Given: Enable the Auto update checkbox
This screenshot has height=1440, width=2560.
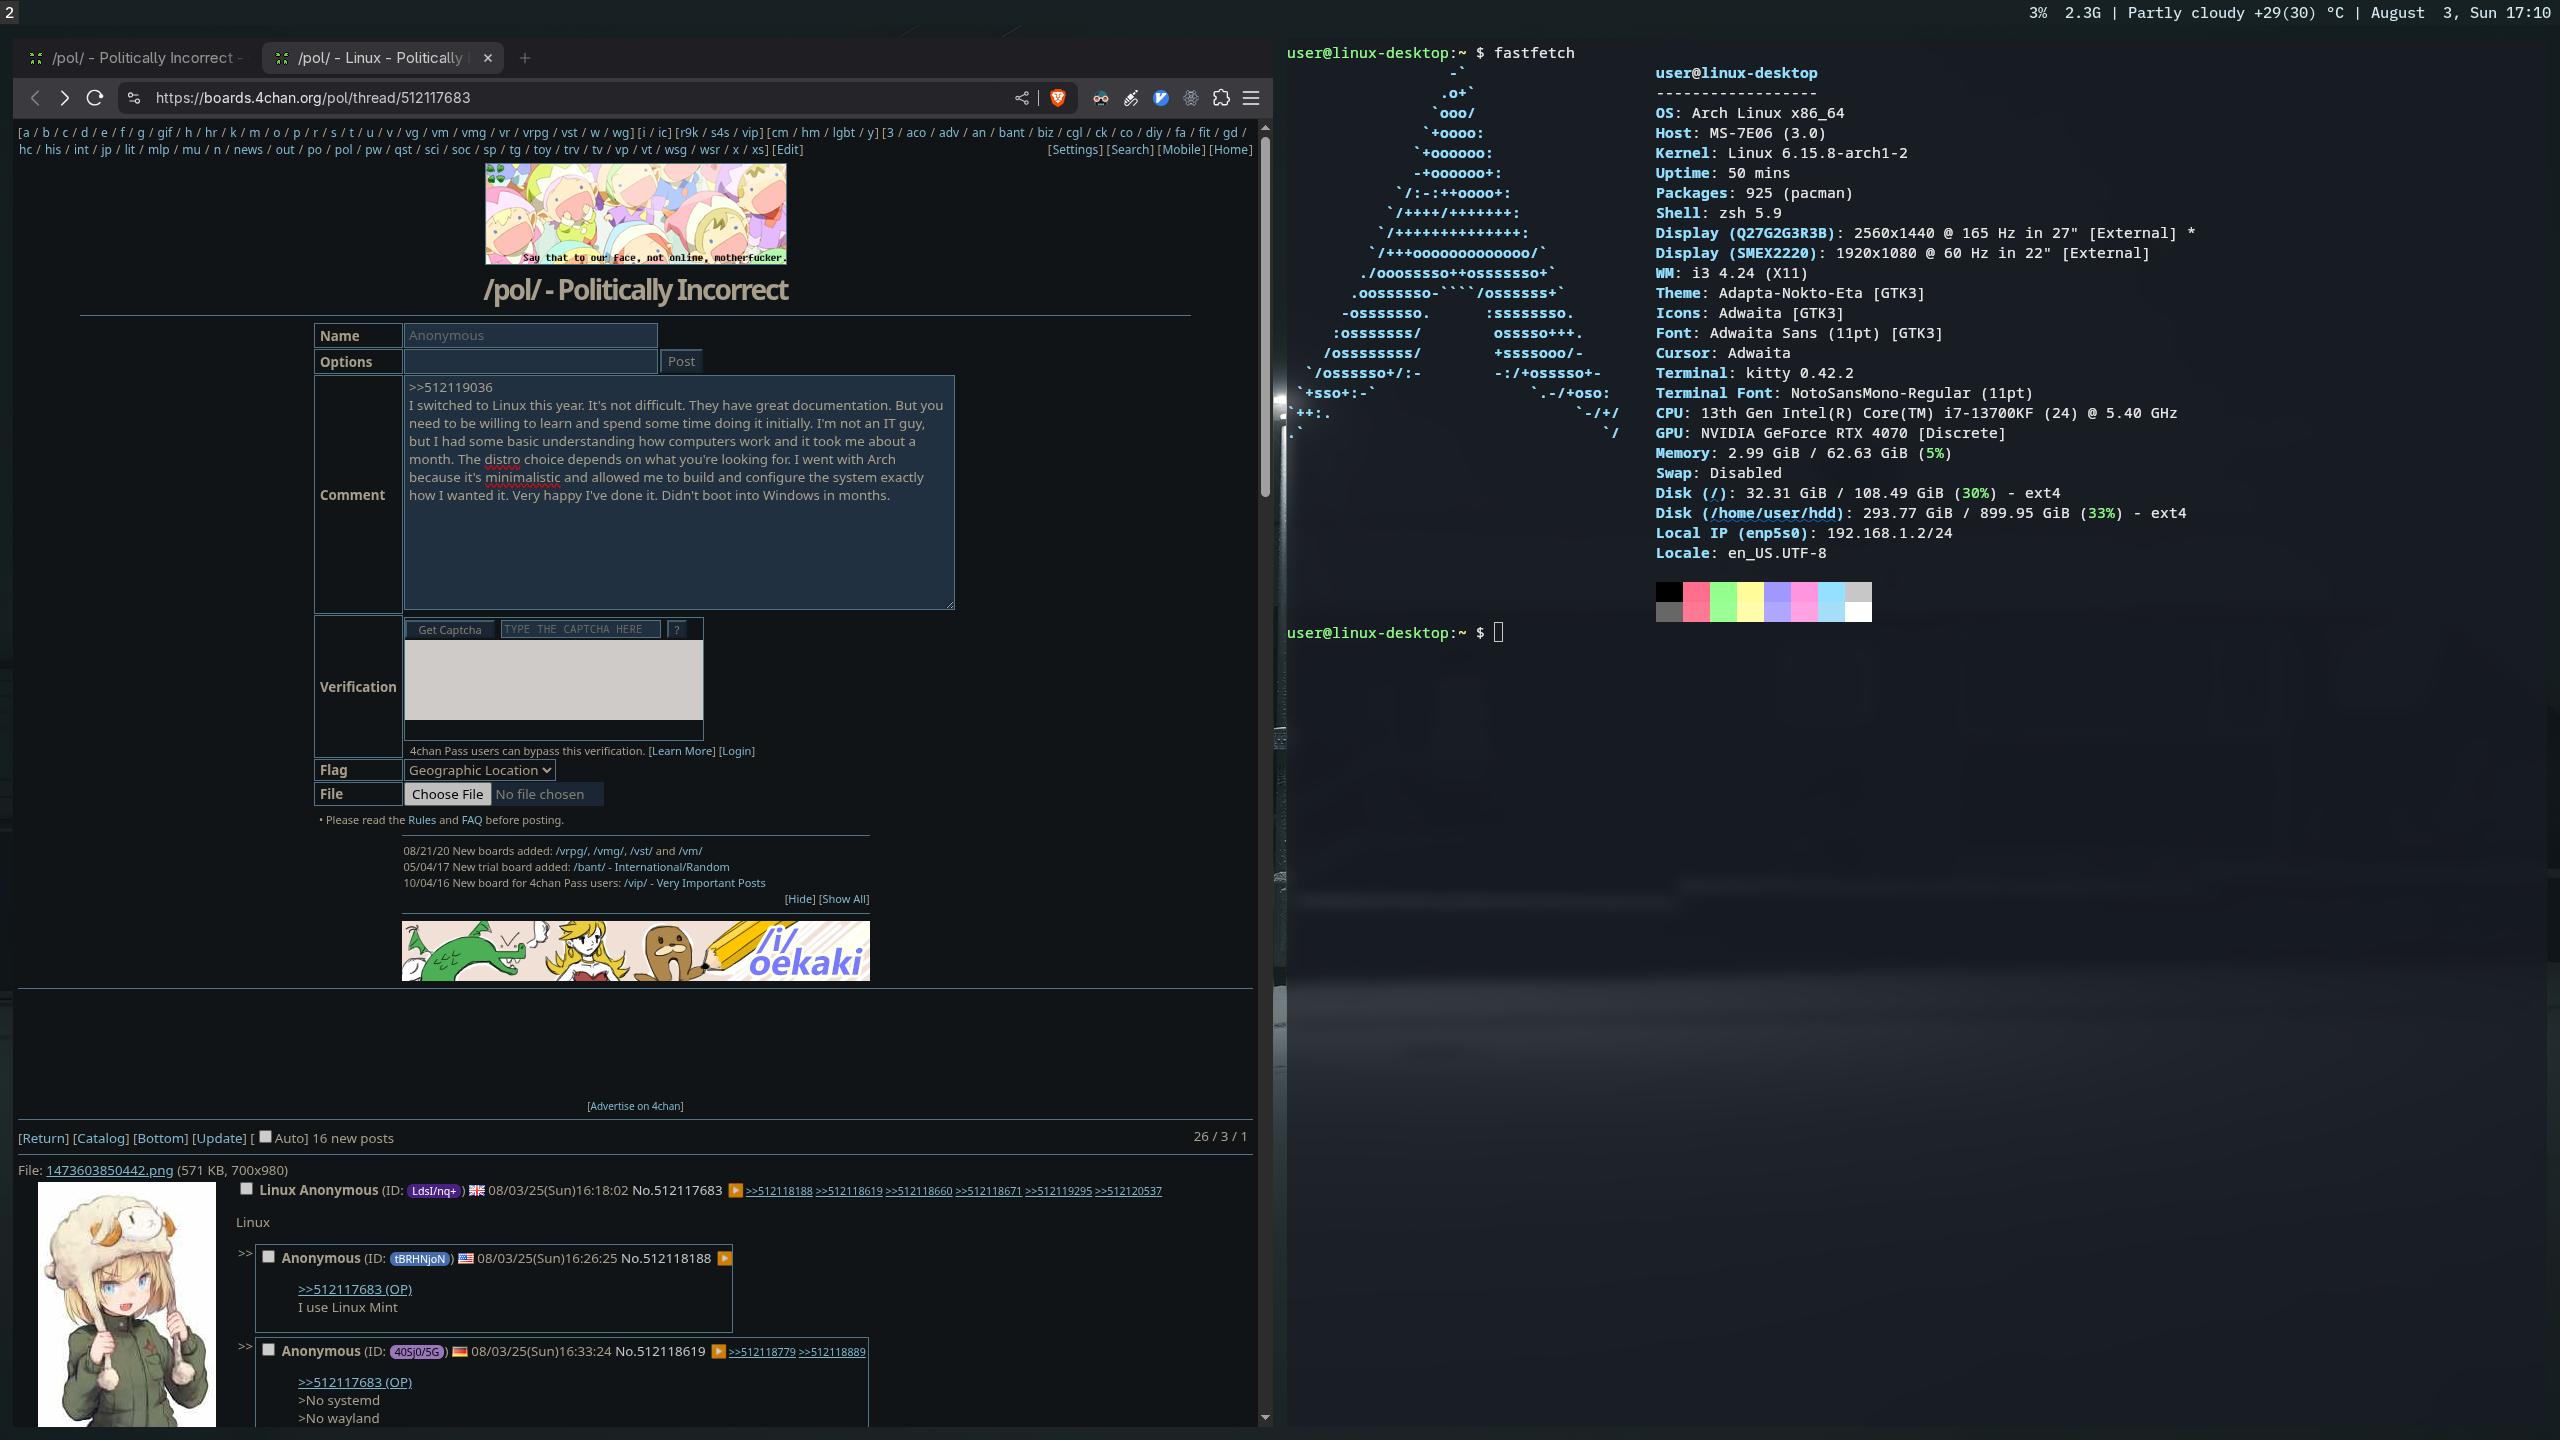Looking at the screenshot, I should point(265,1136).
